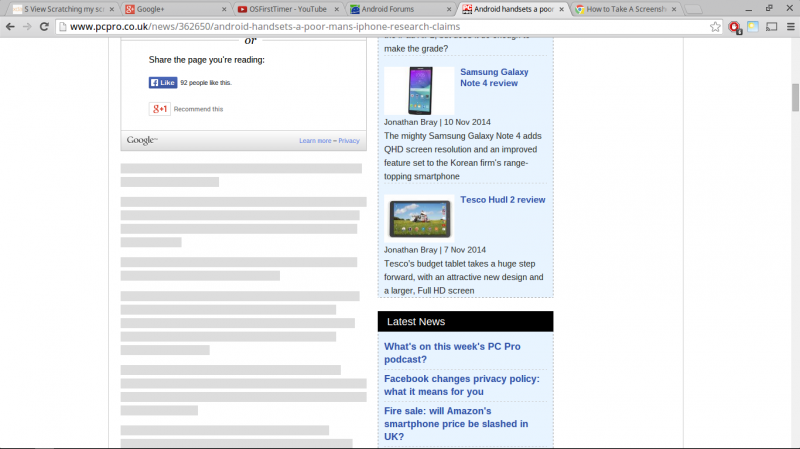The image size is (800, 449).
Task: Switch to the Android Forums tab
Action: [x=398, y=9]
